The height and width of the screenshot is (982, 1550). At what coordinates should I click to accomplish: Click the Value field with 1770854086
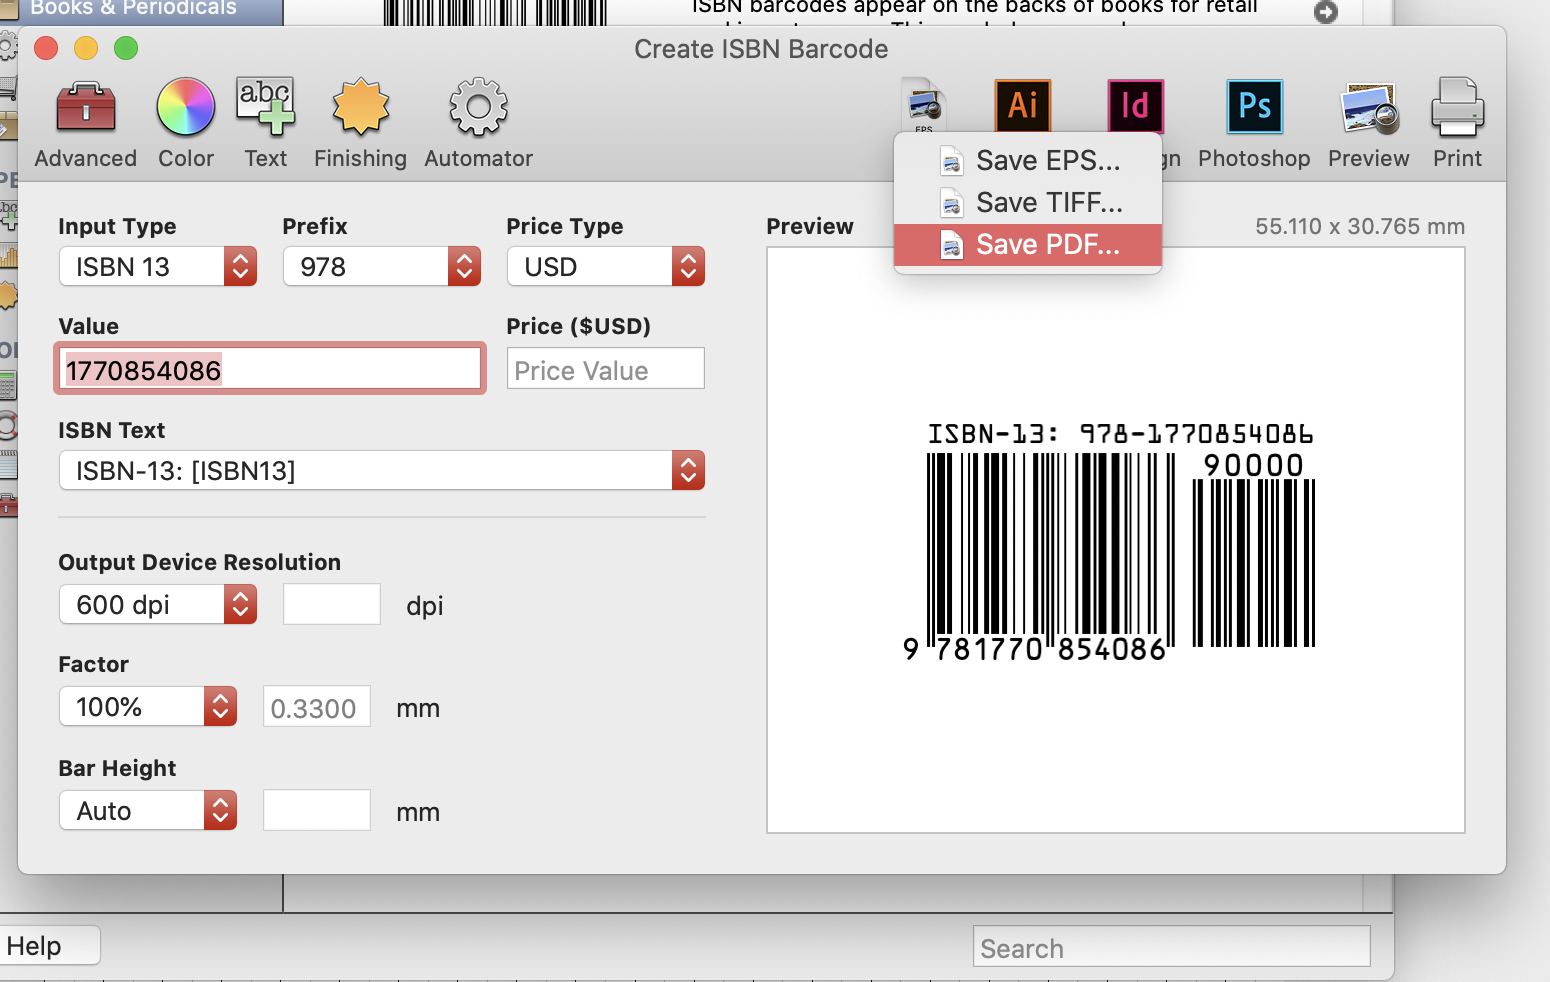click(270, 369)
